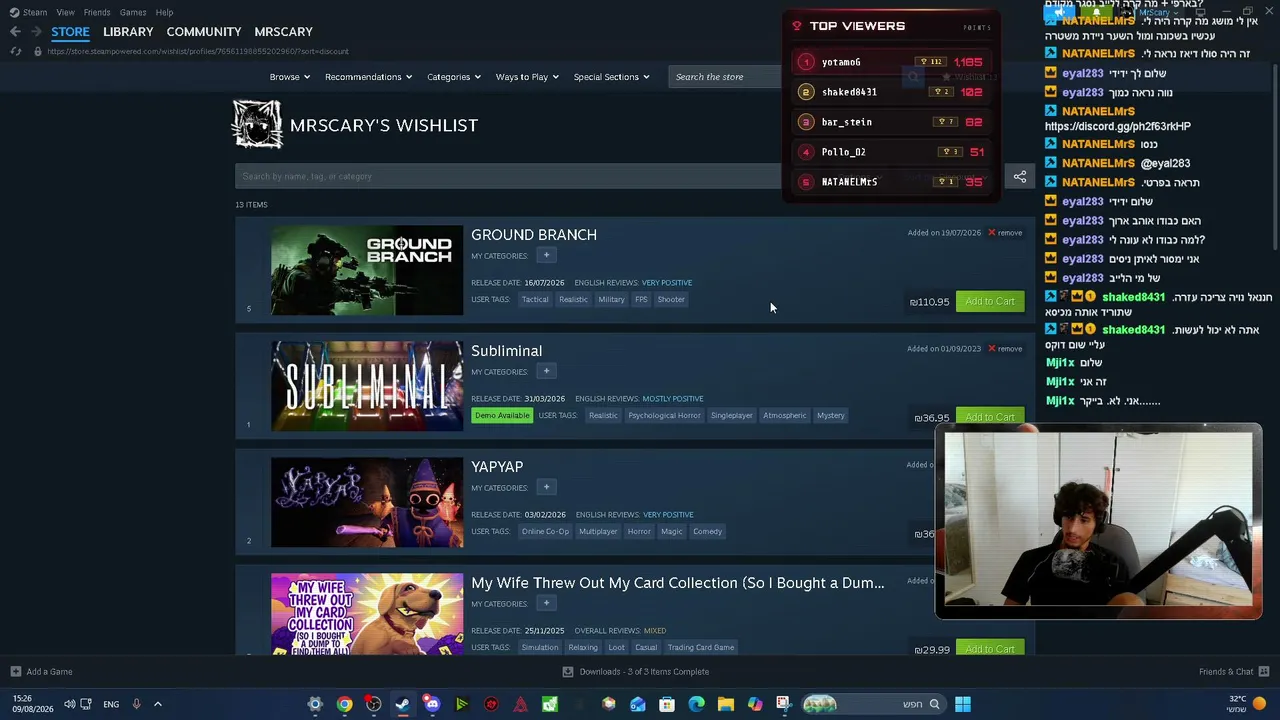1280x720 pixels.
Task: Open Discord from the taskbar
Action: coord(432,704)
